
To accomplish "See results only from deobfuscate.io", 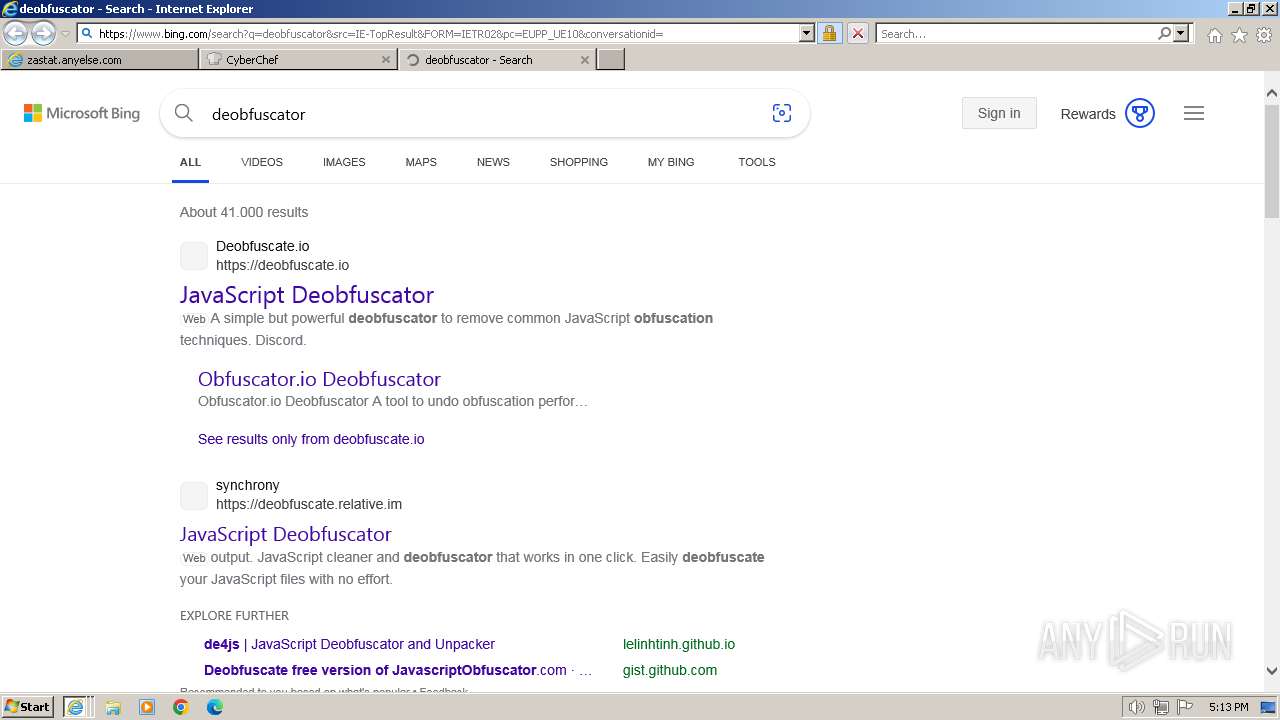I will [311, 439].
